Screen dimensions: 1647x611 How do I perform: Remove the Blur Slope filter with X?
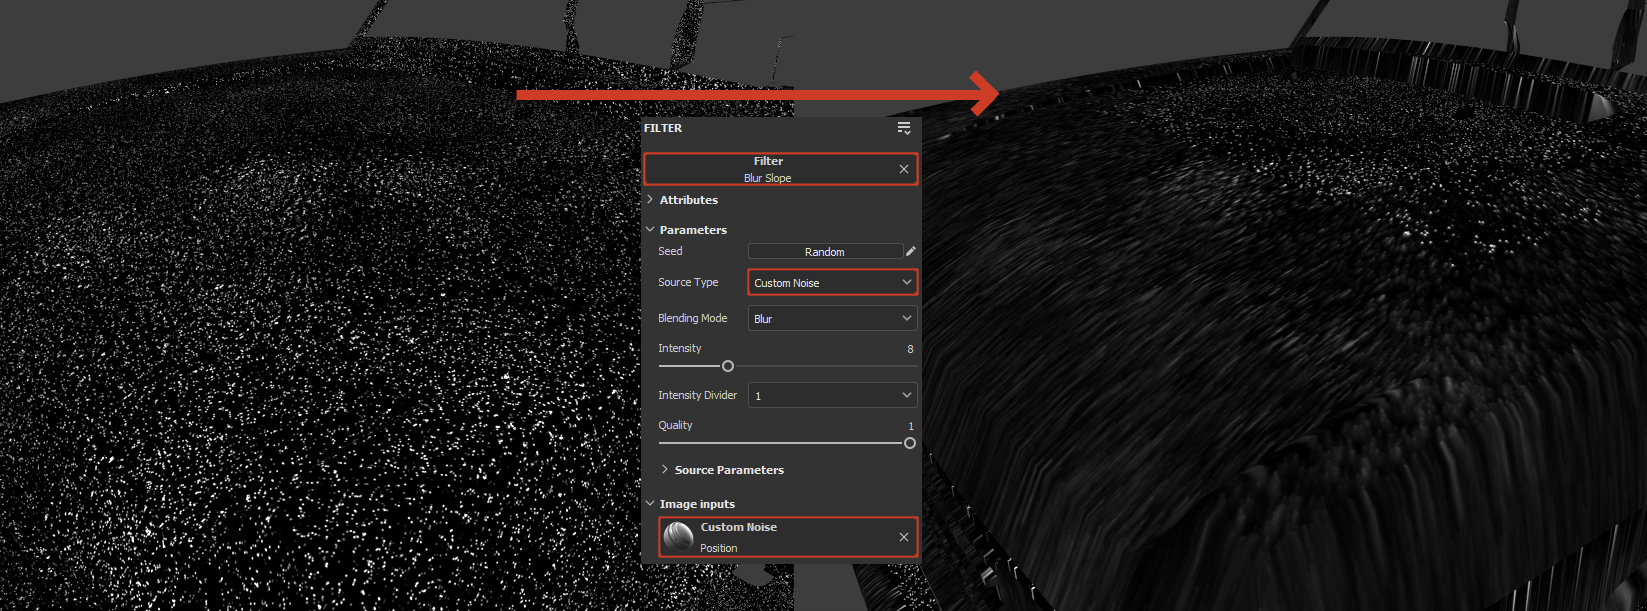(904, 169)
